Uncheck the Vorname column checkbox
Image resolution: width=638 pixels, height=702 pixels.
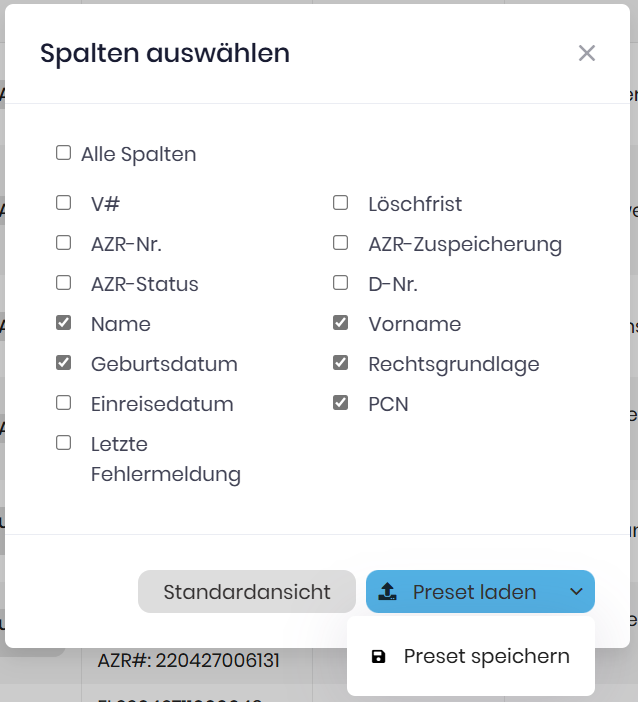(x=341, y=323)
